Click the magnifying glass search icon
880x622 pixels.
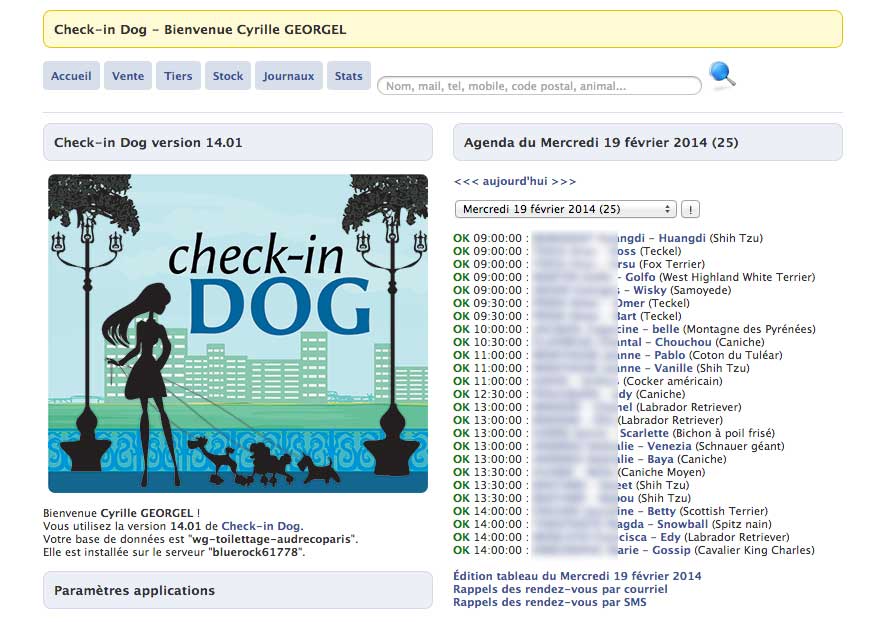(722, 75)
